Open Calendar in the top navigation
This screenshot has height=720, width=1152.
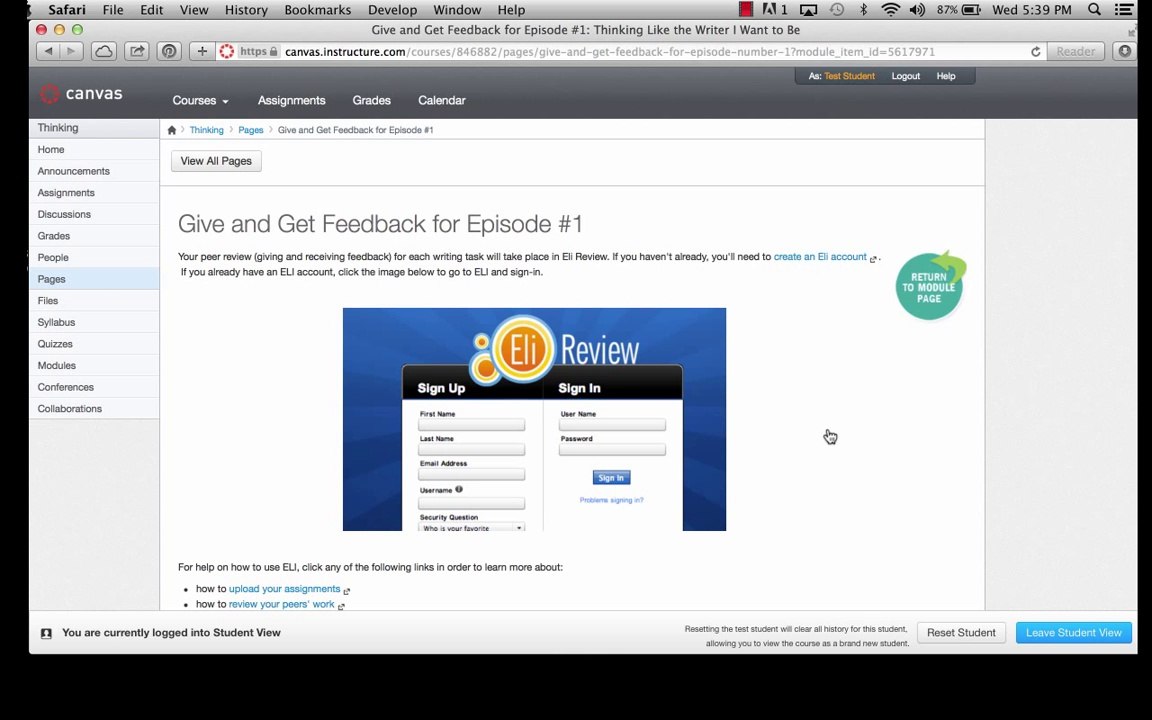(x=442, y=101)
